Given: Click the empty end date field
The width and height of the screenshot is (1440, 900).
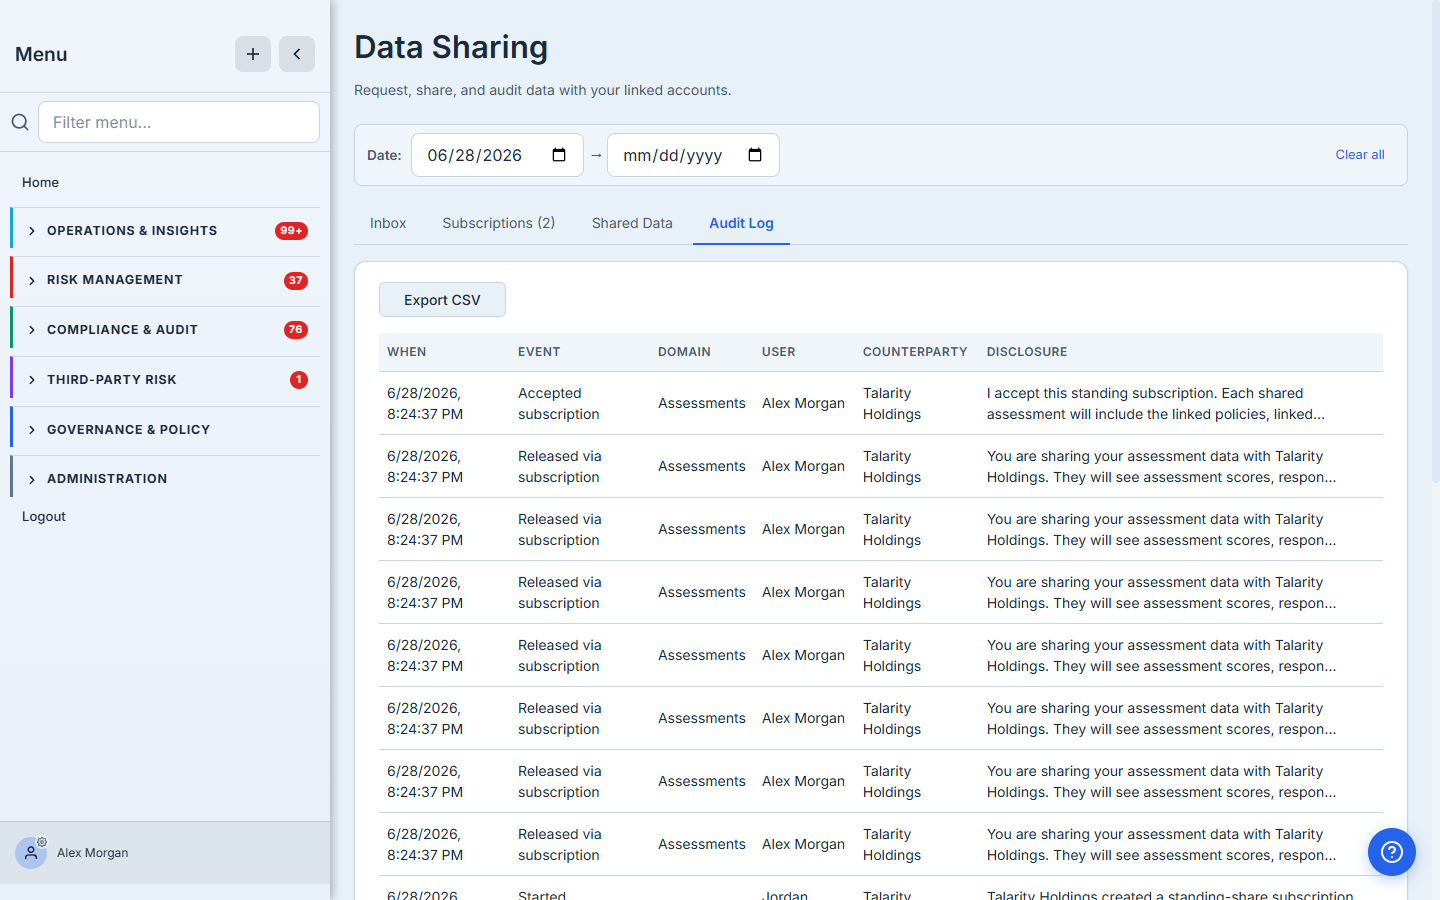Looking at the screenshot, I should pos(693,155).
